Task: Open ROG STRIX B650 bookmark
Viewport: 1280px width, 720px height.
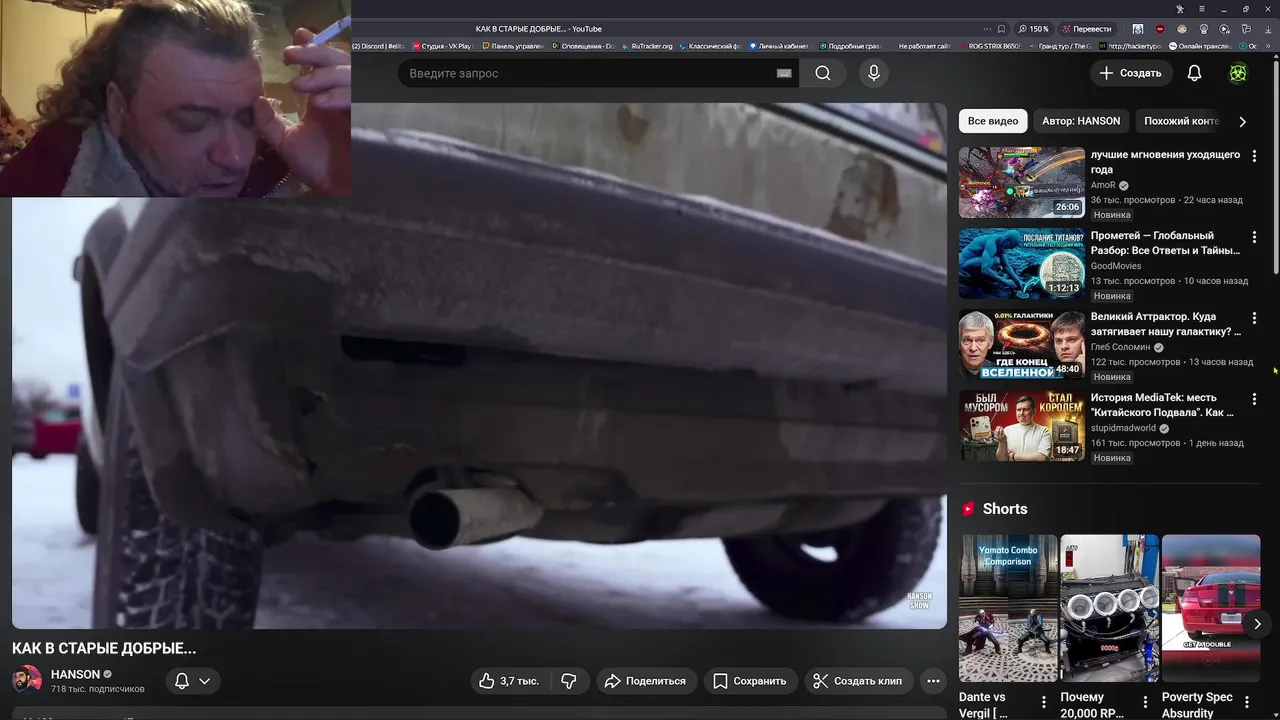Action: pyautogui.click(x=990, y=46)
